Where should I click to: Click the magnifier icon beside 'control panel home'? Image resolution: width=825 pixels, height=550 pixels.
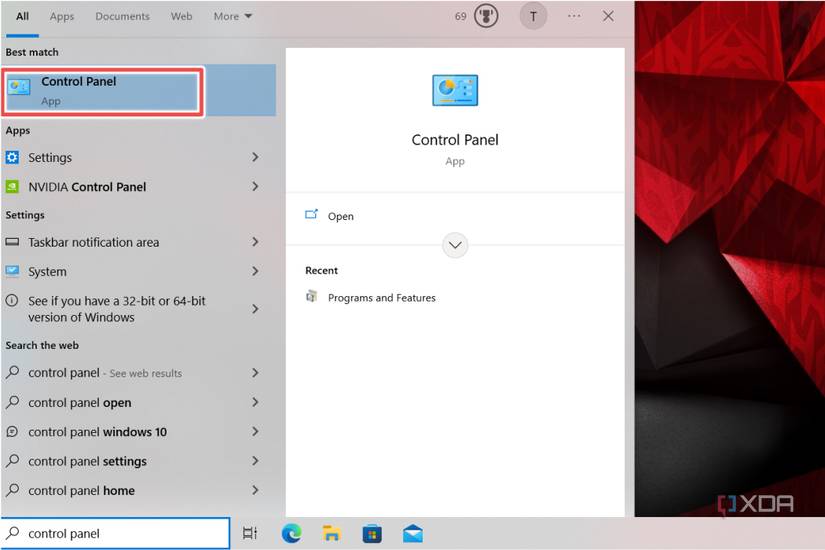pyautogui.click(x=12, y=490)
